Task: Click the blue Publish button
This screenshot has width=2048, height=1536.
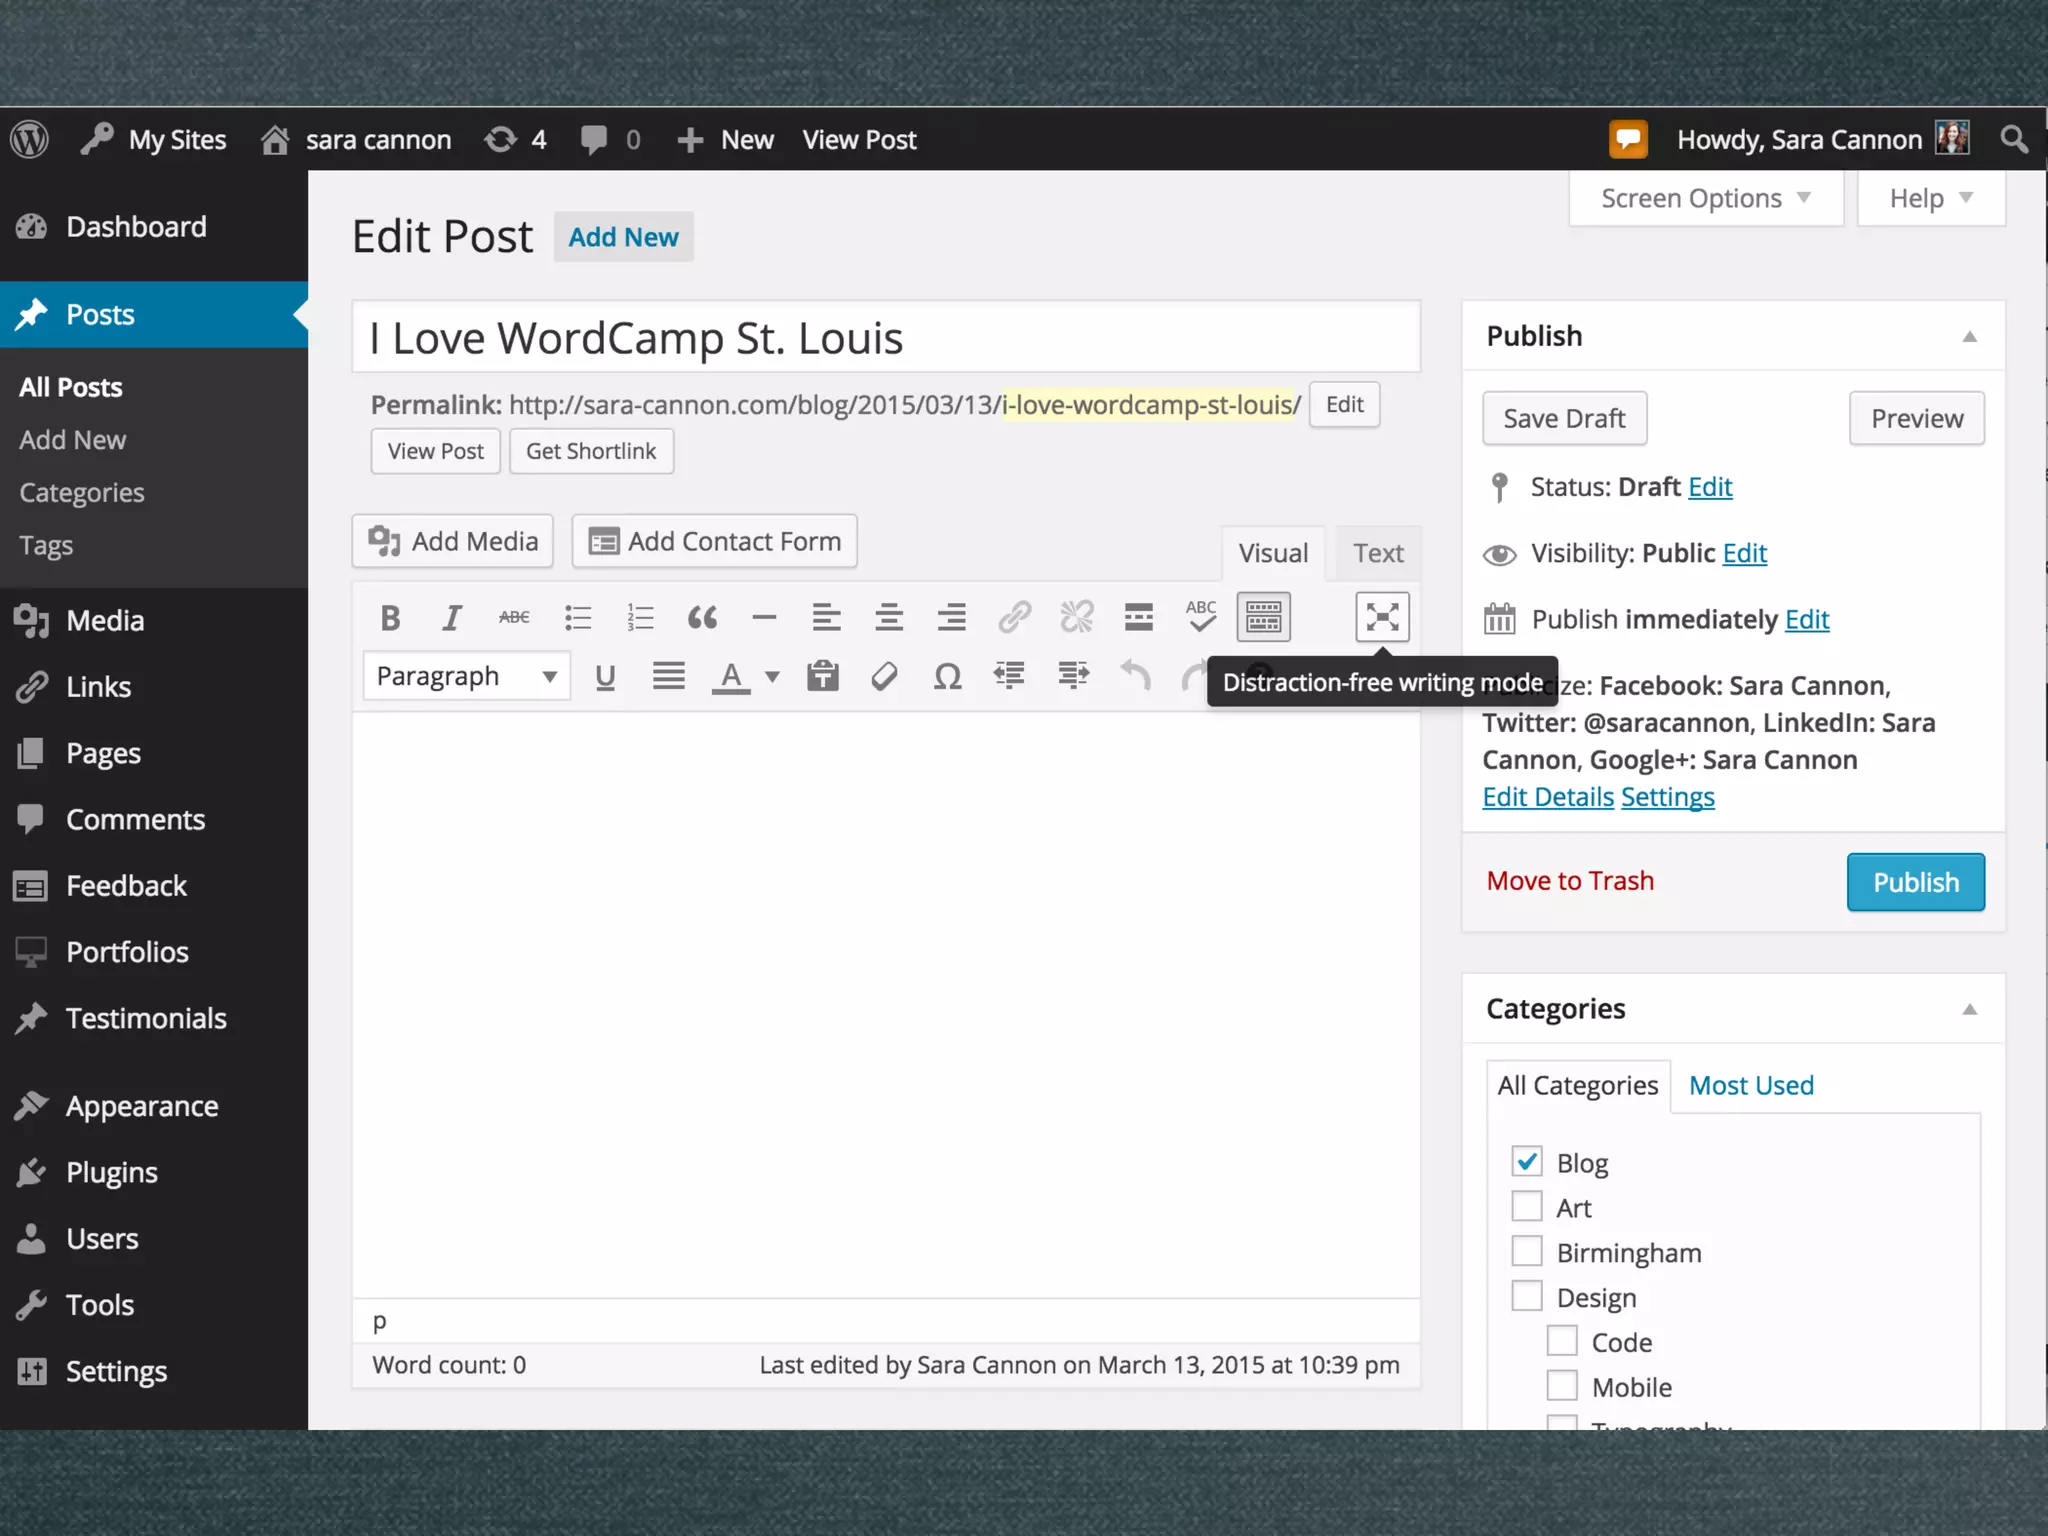Action: pos(1915,882)
